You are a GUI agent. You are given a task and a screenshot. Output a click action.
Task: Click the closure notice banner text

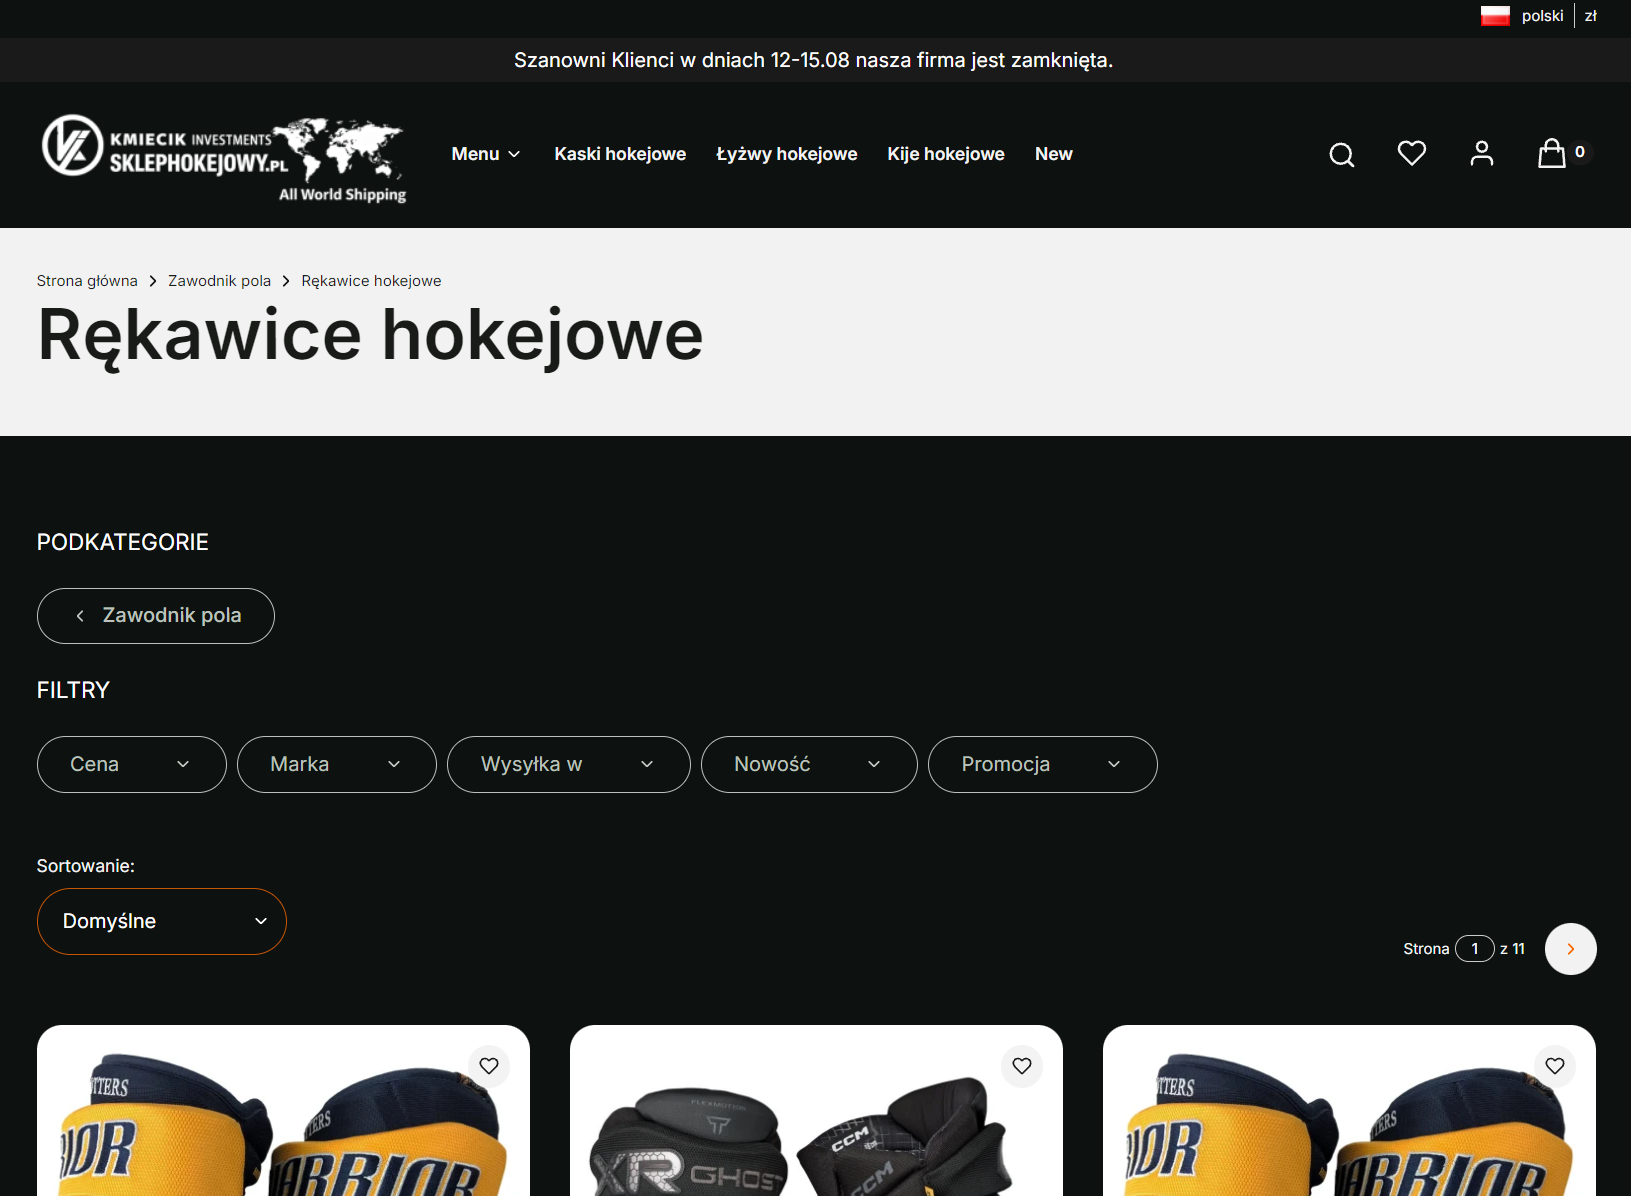point(813,60)
